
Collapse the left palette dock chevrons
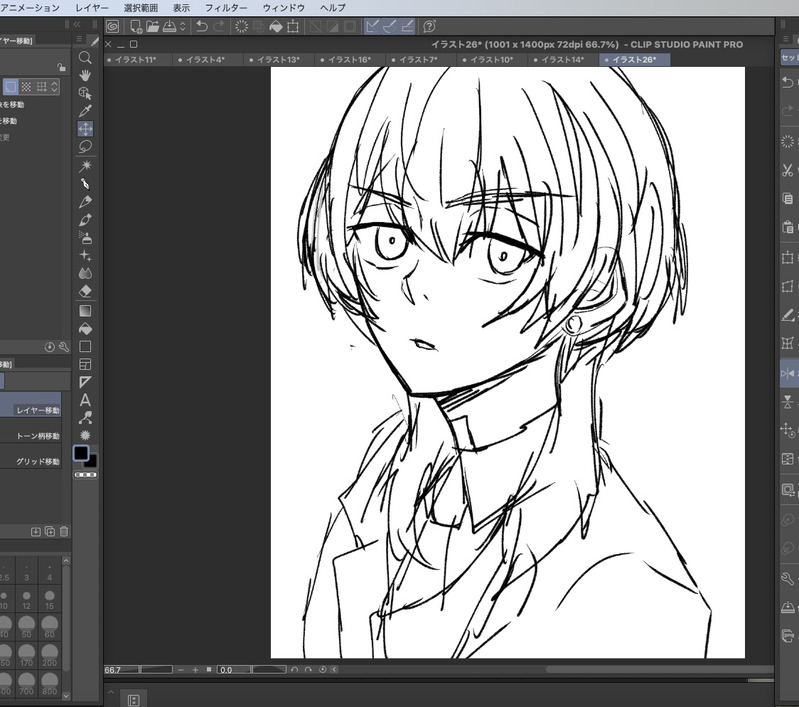77,24
